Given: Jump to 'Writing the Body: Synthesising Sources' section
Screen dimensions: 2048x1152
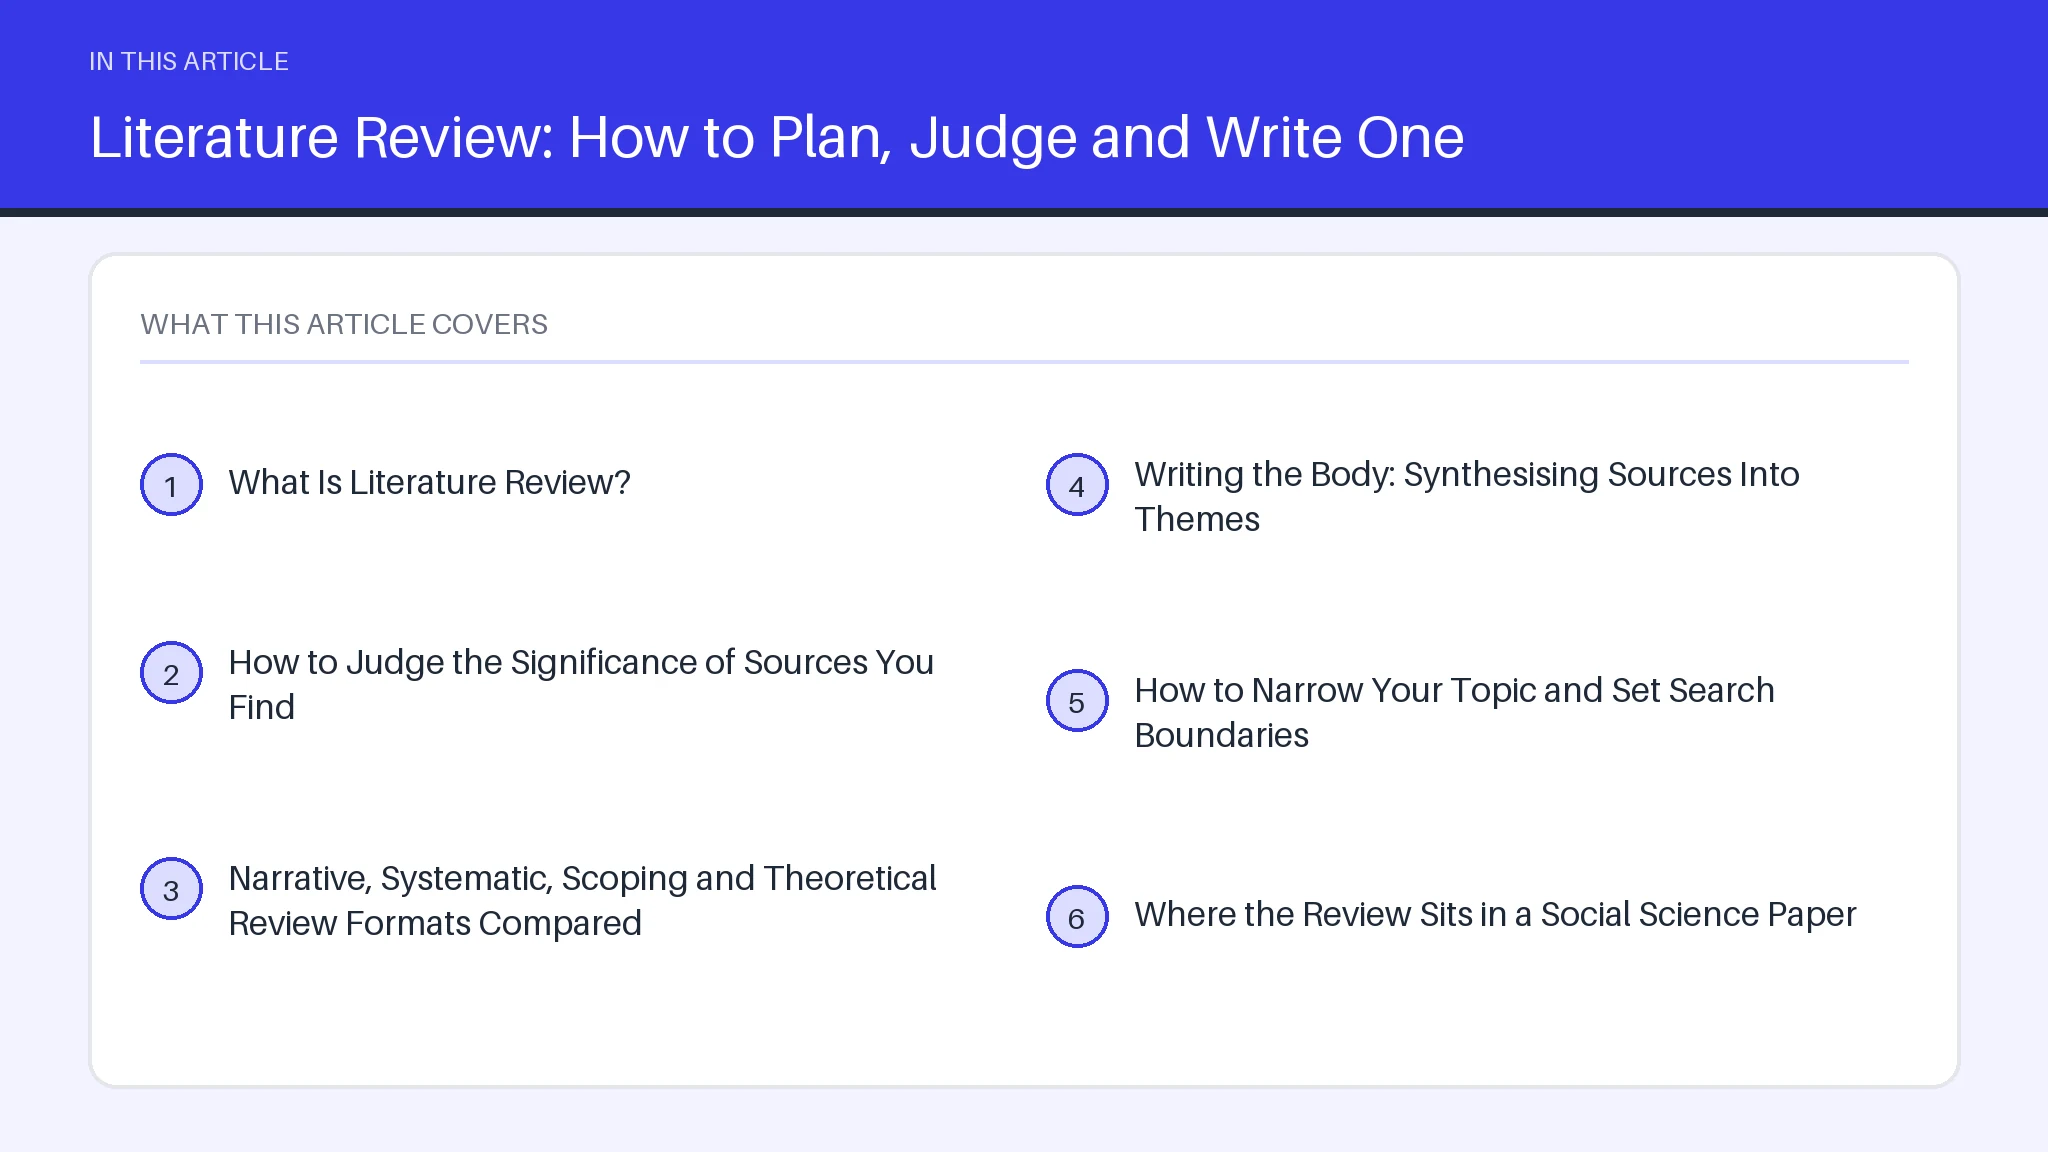Looking at the screenshot, I should point(1466,497).
